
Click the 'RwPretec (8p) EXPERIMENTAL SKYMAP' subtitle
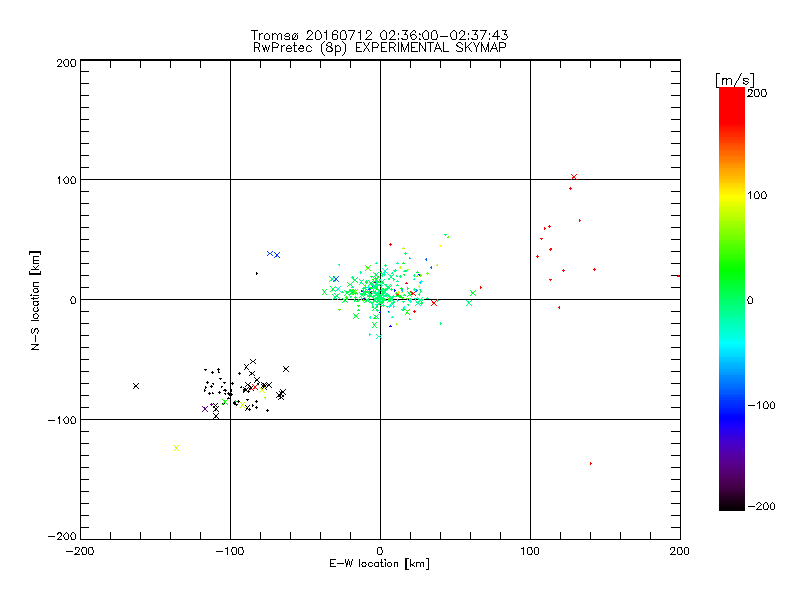tap(379, 48)
